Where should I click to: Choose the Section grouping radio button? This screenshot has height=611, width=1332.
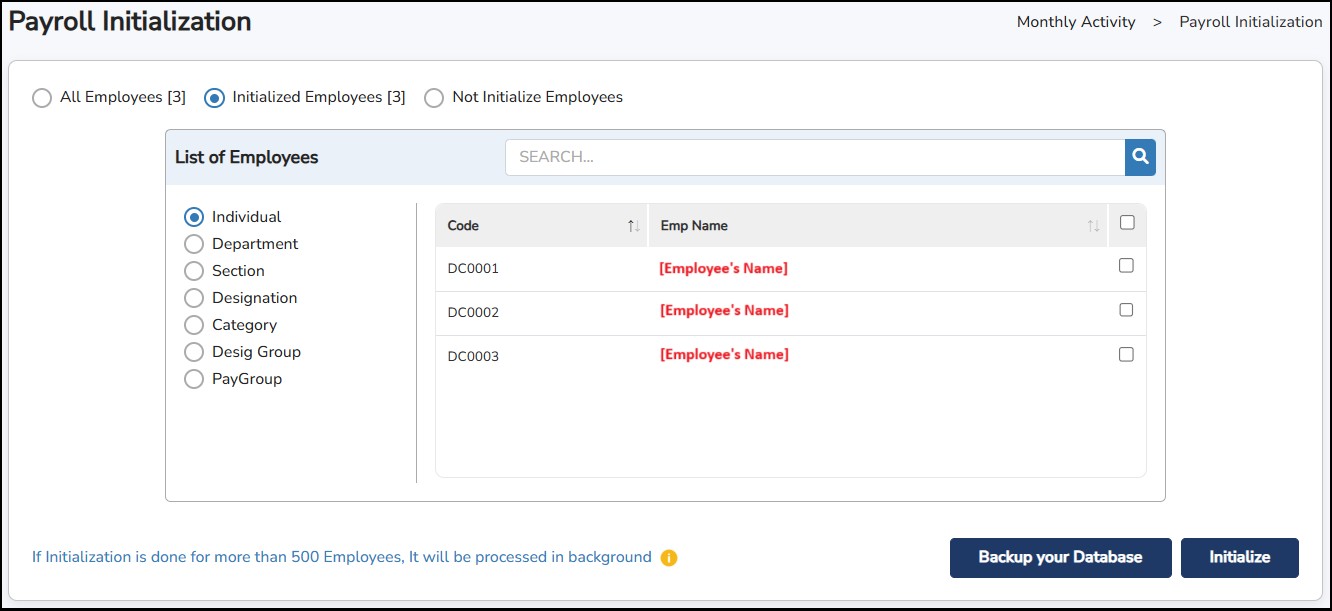pos(194,271)
